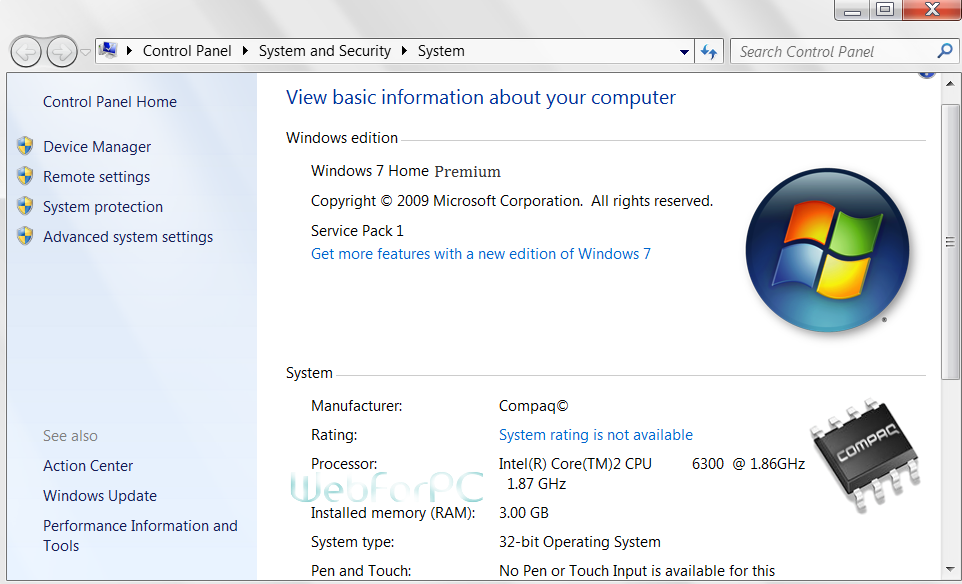Click the '32-bit Operating System' value
The width and height of the screenshot is (962, 584).
(580, 542)
